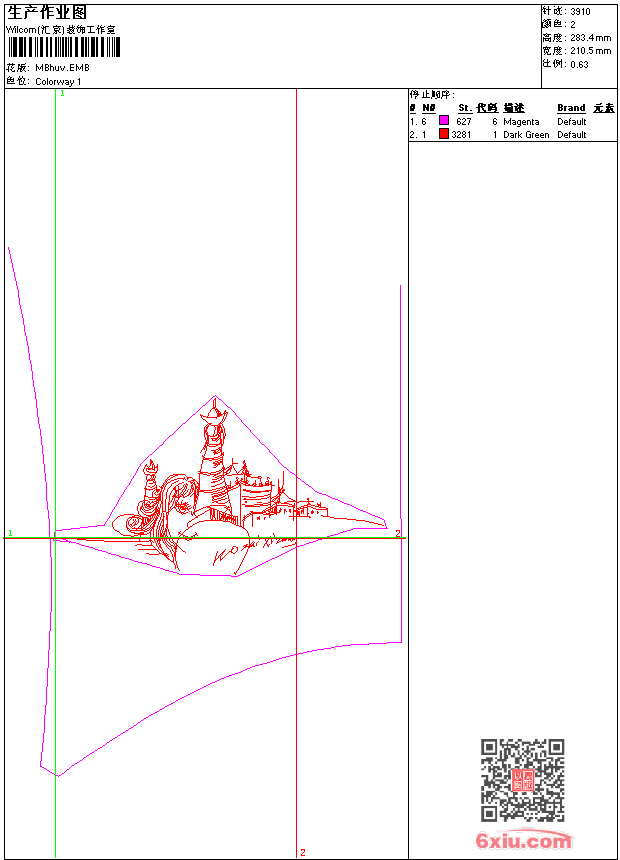Screen dimensions: 620x860
Task: Click the stitch count value '3910'
Action: (580, 12)
